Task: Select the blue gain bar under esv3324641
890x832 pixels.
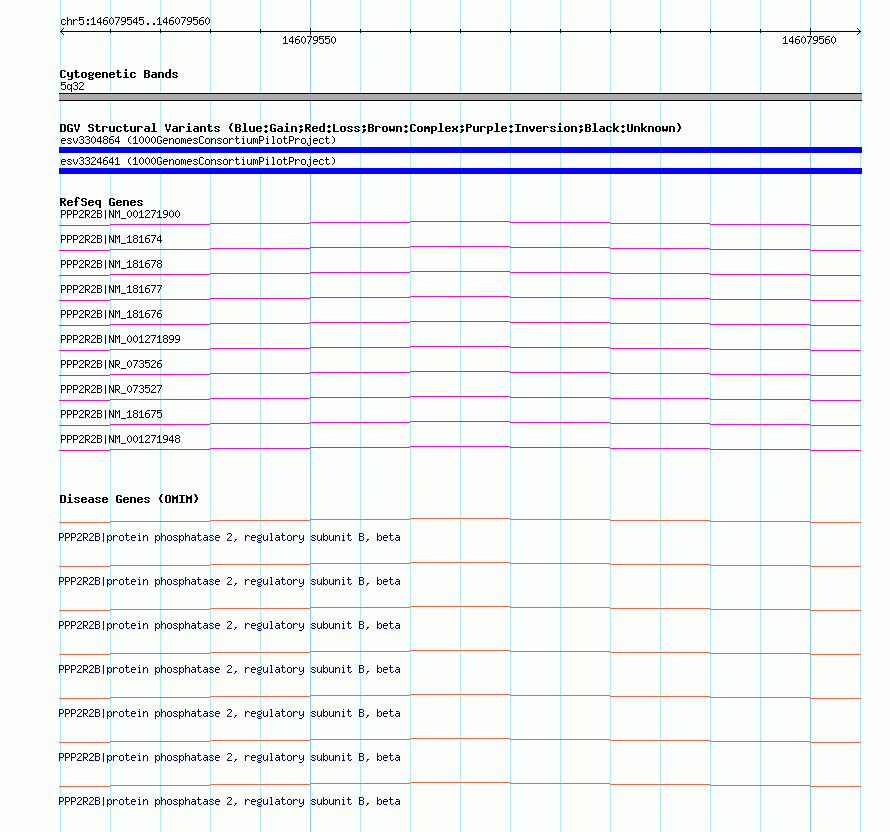Action: tap(460, 171)
